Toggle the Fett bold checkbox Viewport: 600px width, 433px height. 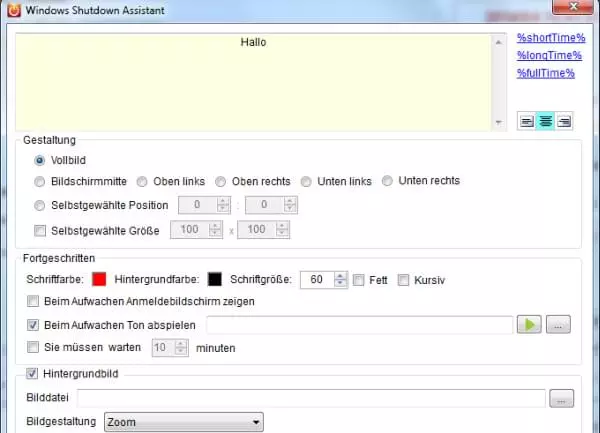tap(358, 280)
